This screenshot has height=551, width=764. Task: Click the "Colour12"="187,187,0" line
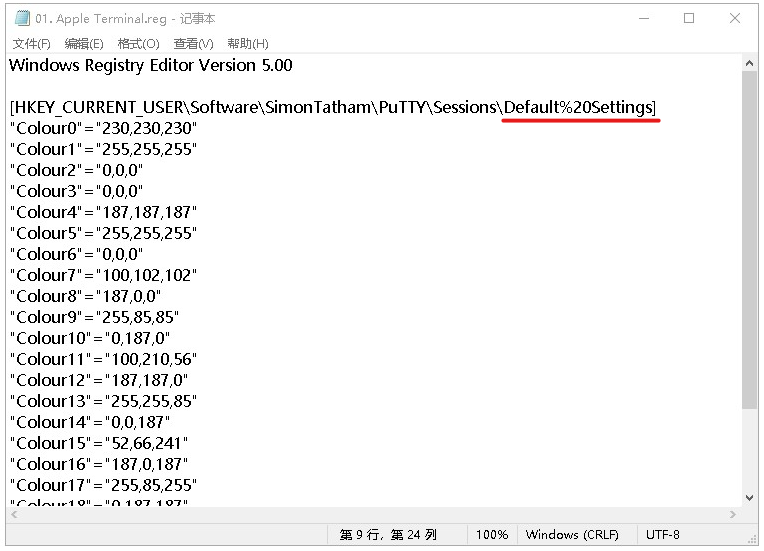pyautogui.click(x=99, y=380)
